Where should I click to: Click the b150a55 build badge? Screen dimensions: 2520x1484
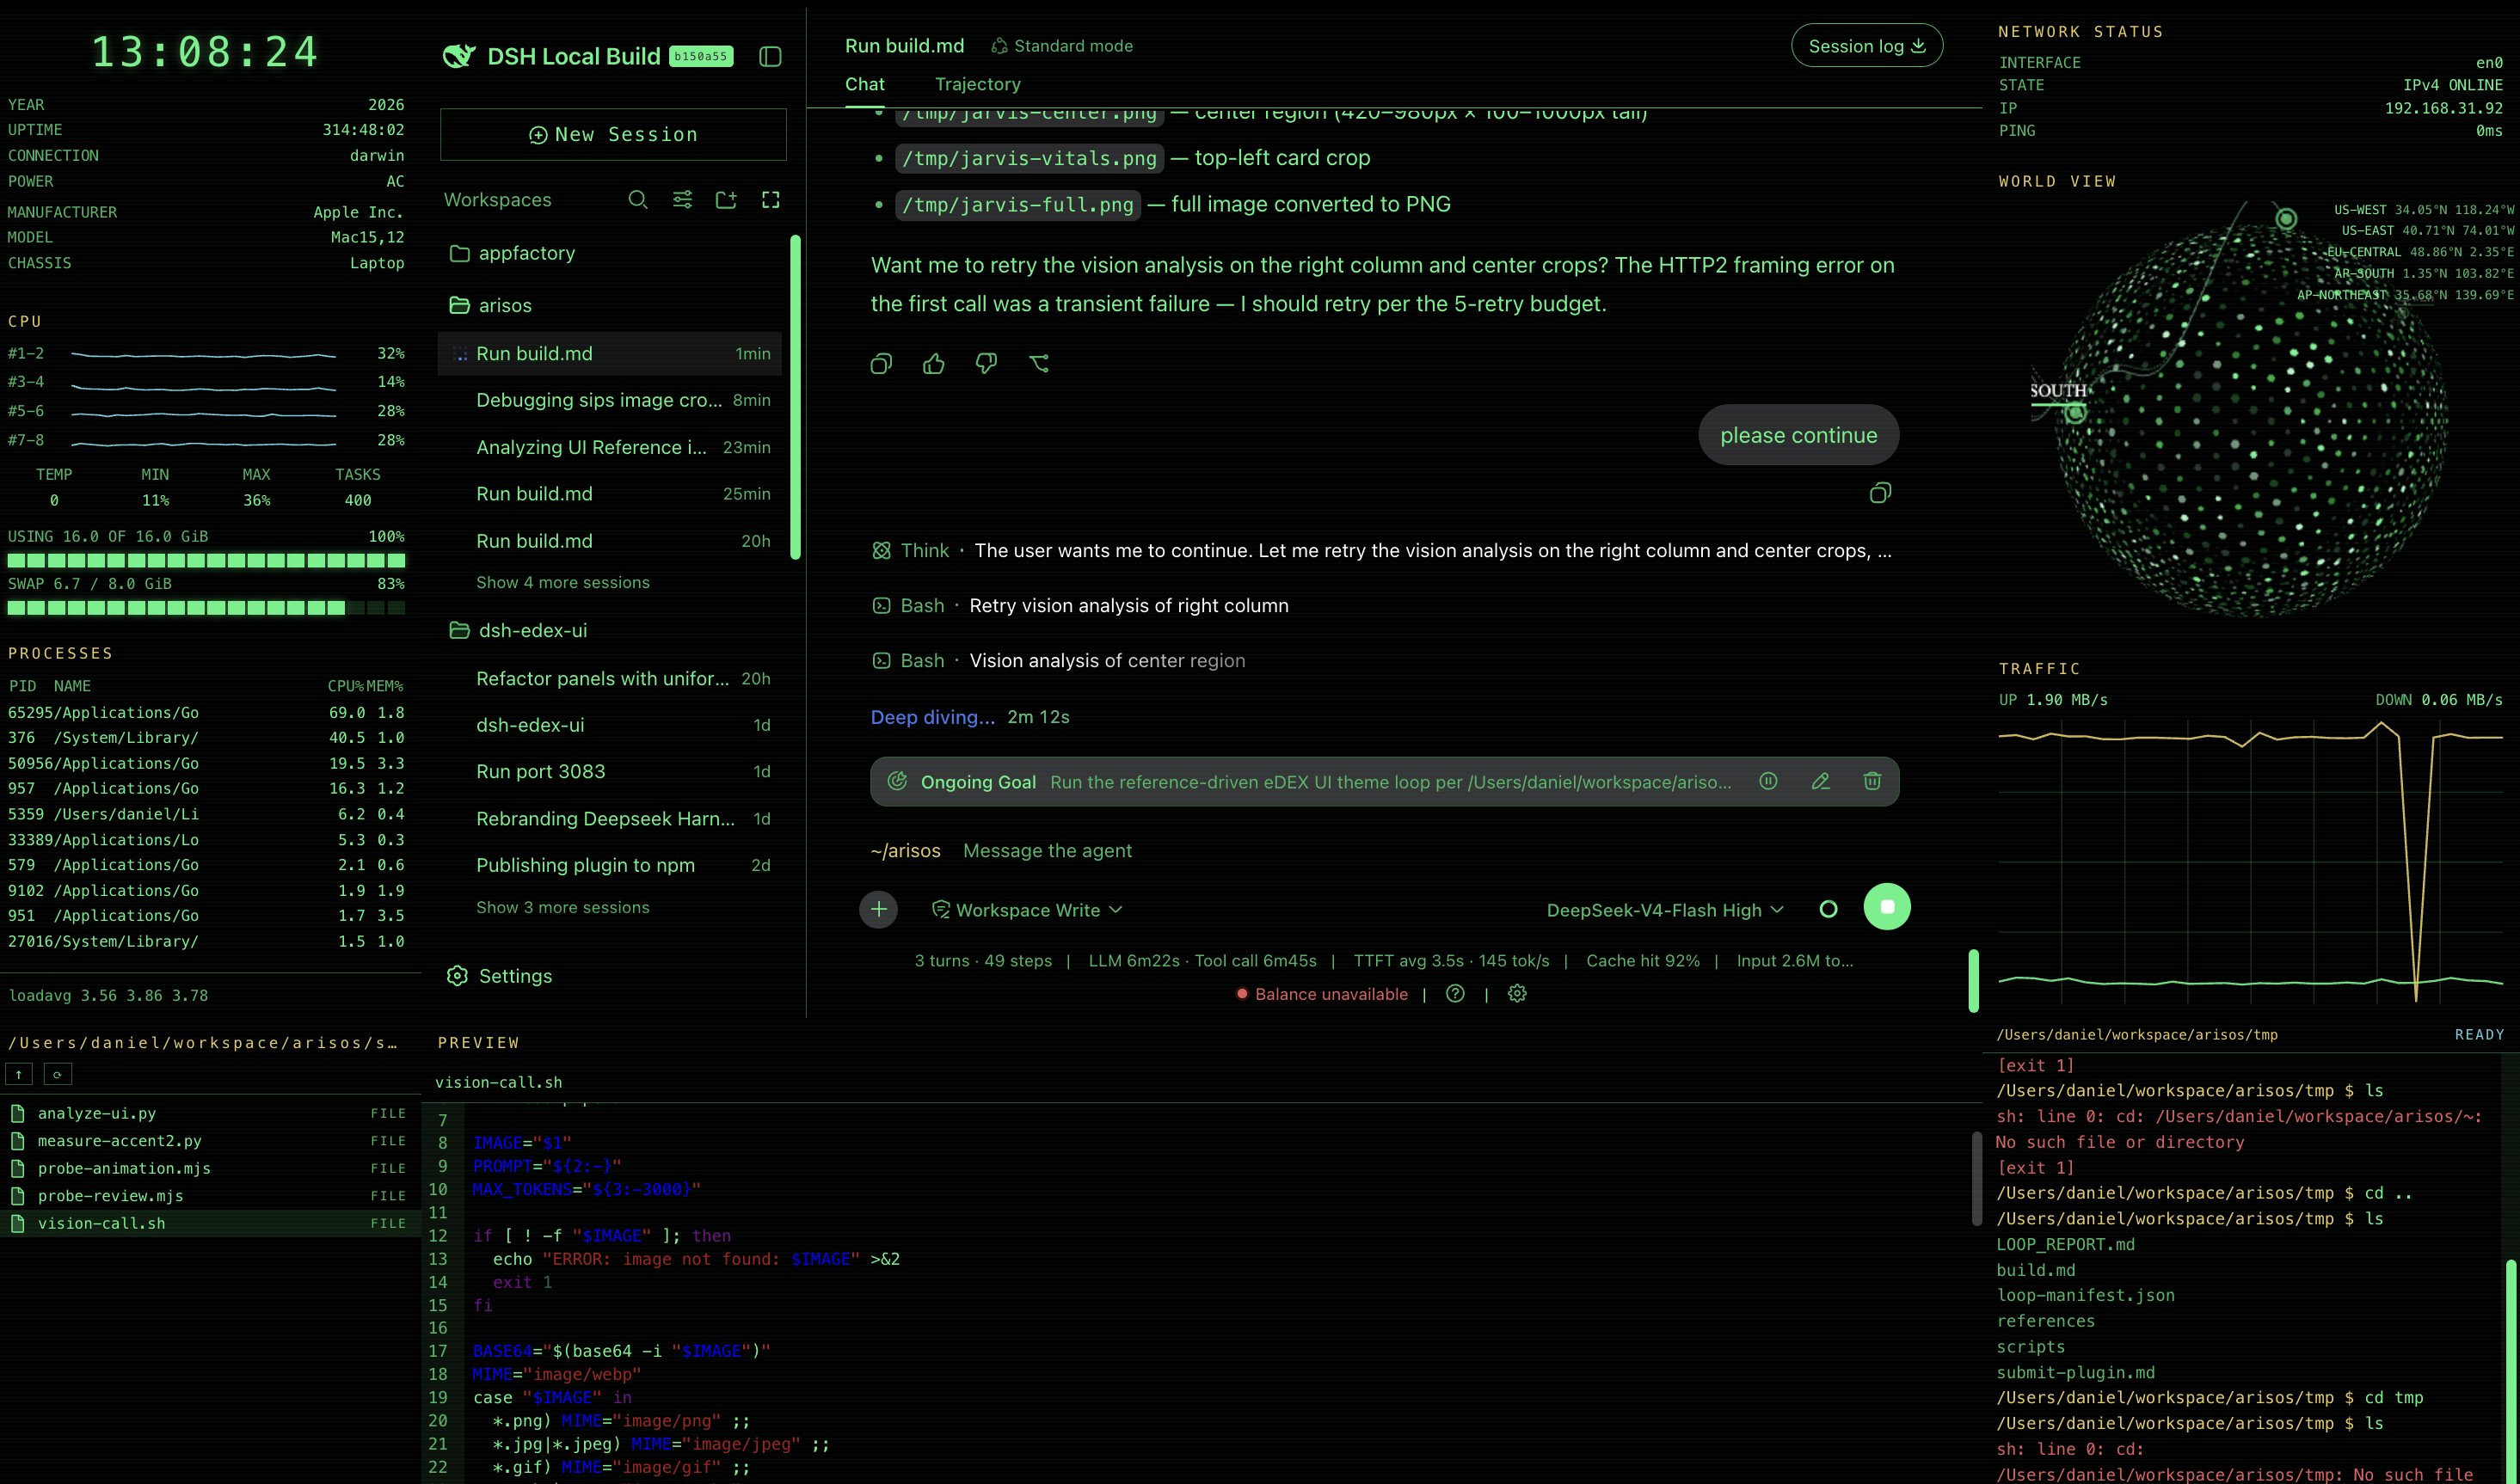700,56
